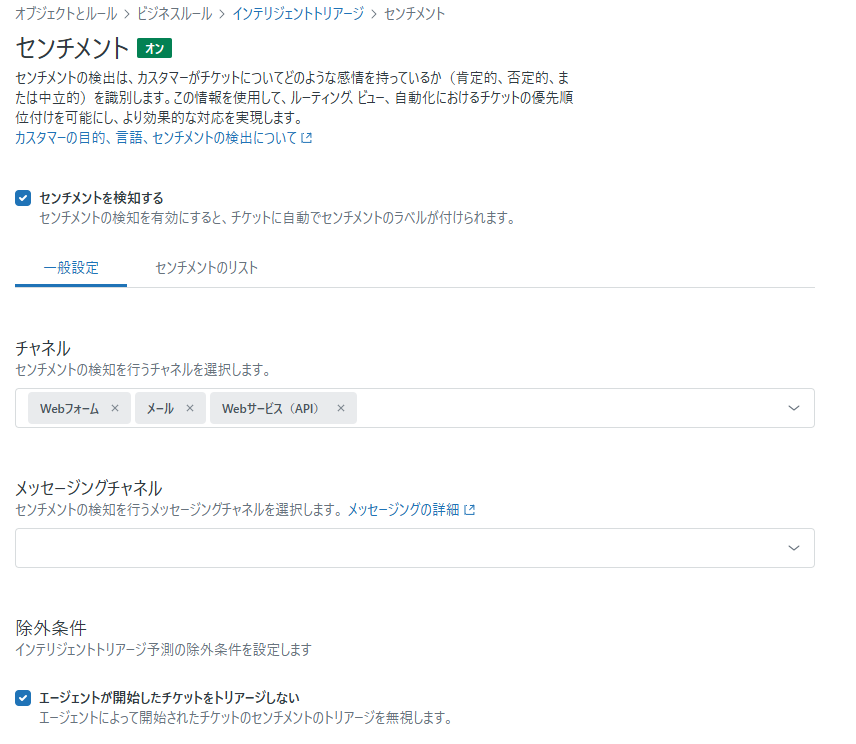Remove the Webフォーム channel tag

pos(115,408)
